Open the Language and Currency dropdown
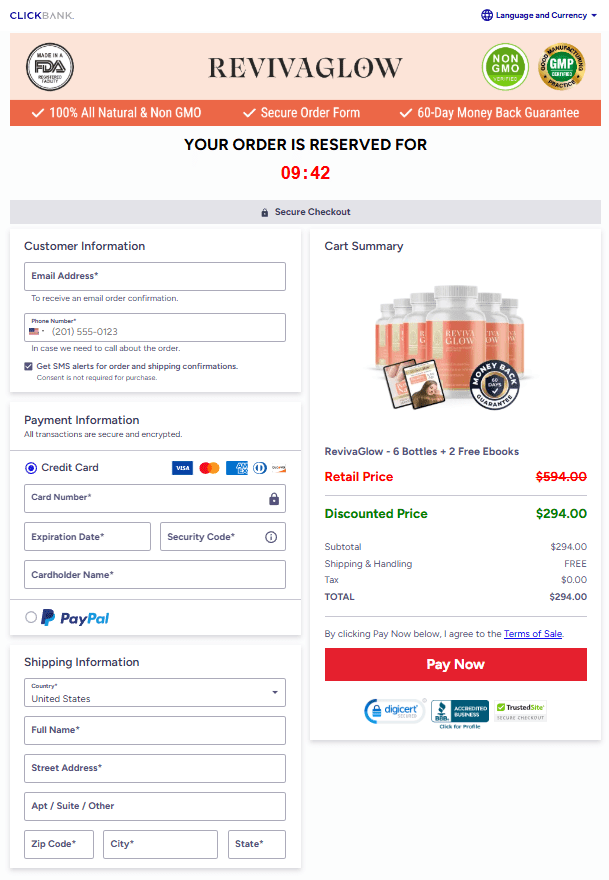The image size is (609, 880). point(538,15)
